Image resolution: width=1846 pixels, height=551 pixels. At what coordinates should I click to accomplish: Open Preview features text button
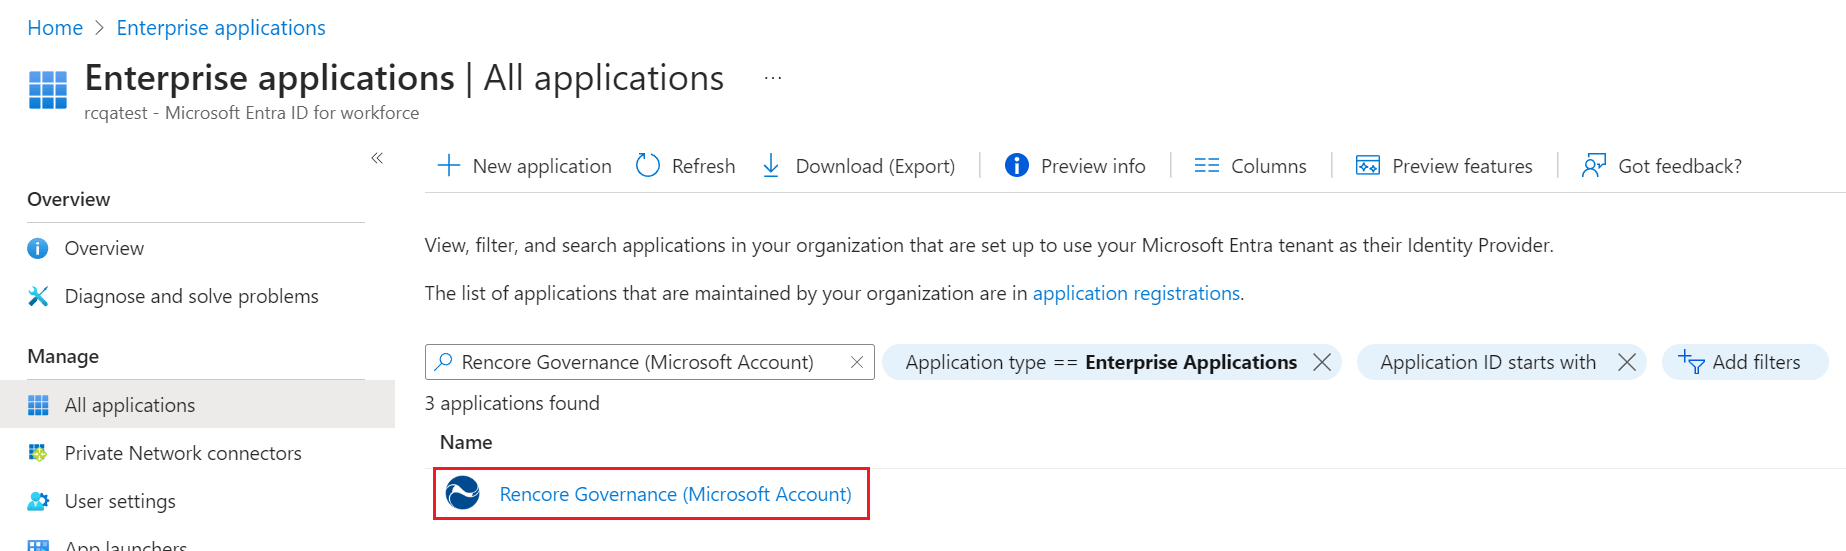coord(1462,166)
